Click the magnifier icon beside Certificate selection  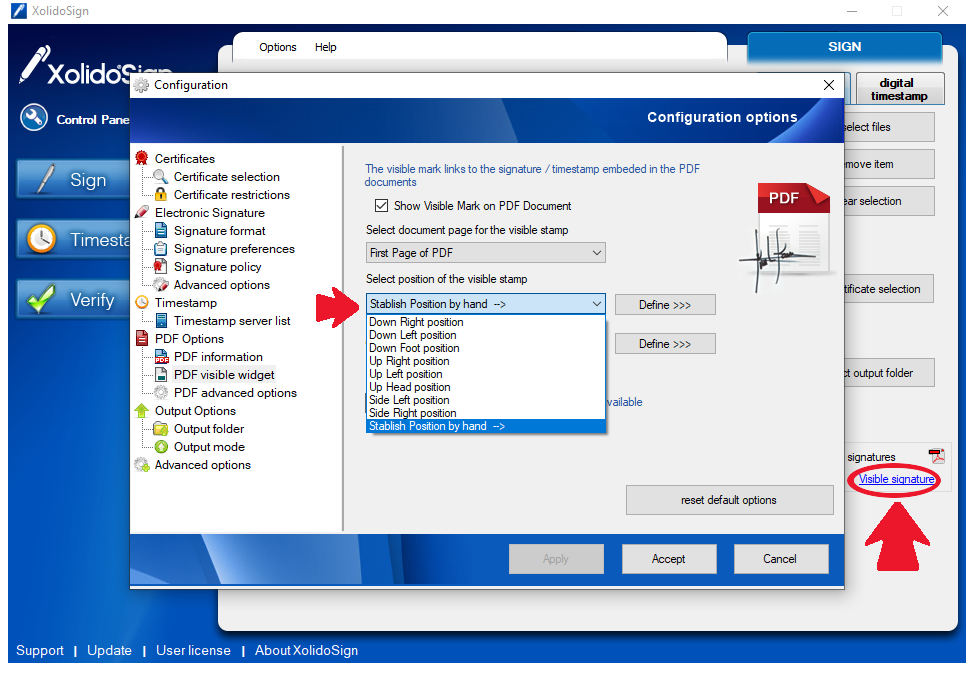161,176
